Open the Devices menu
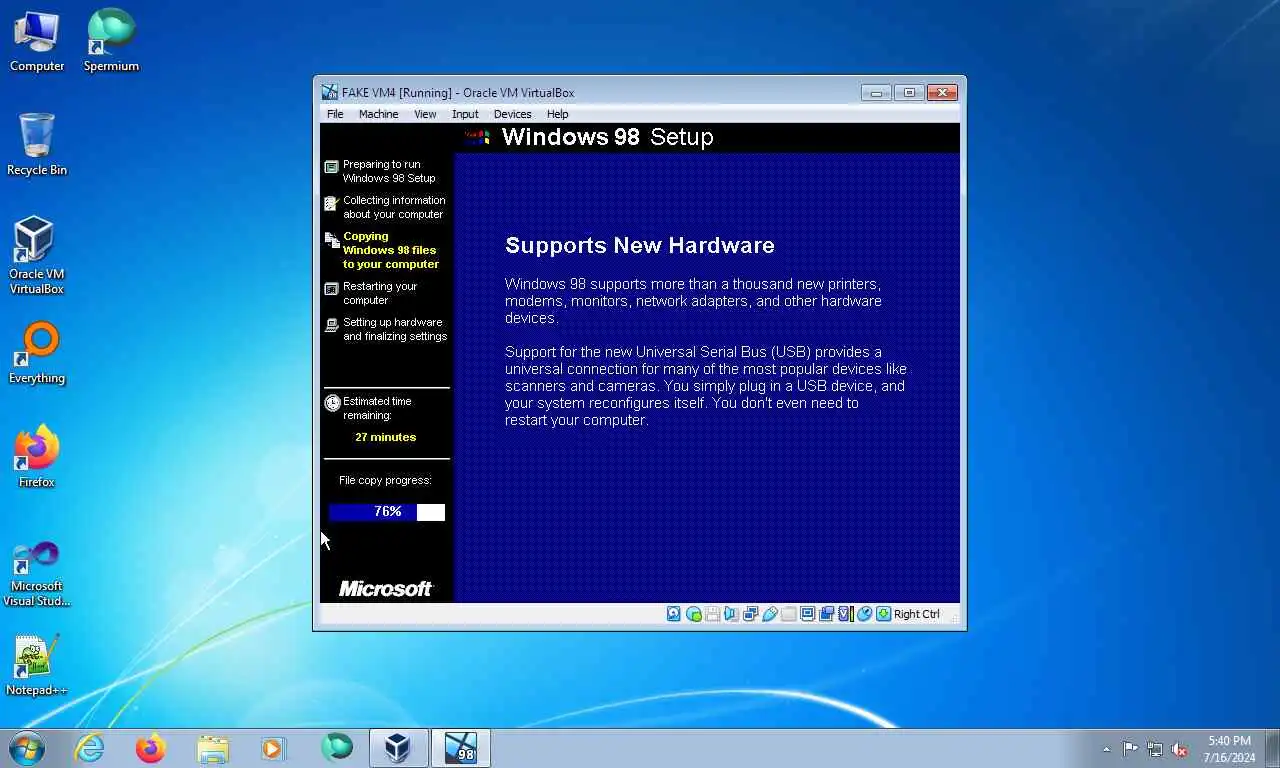This screenshot has width=1280, height=768. click(512, 114)
